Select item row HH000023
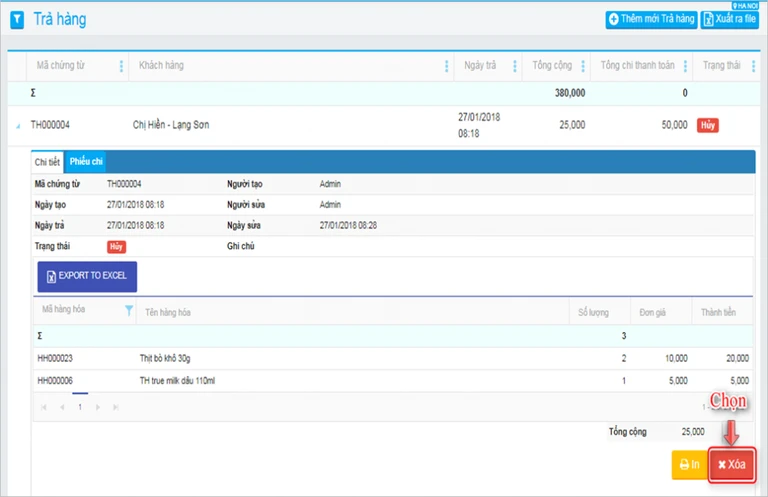The height and width of the screenshot is (497, 768). click(393, 358)
